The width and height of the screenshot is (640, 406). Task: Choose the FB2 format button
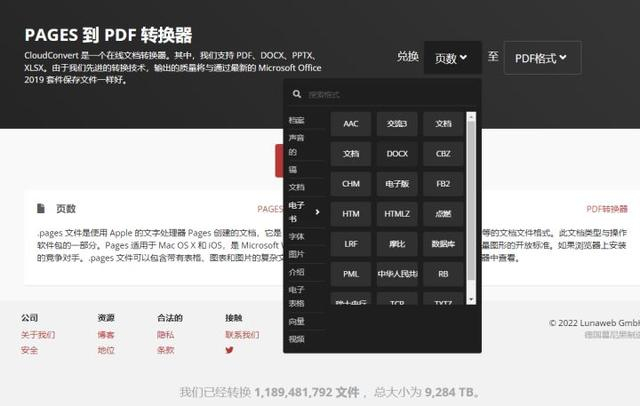(443, 184)
